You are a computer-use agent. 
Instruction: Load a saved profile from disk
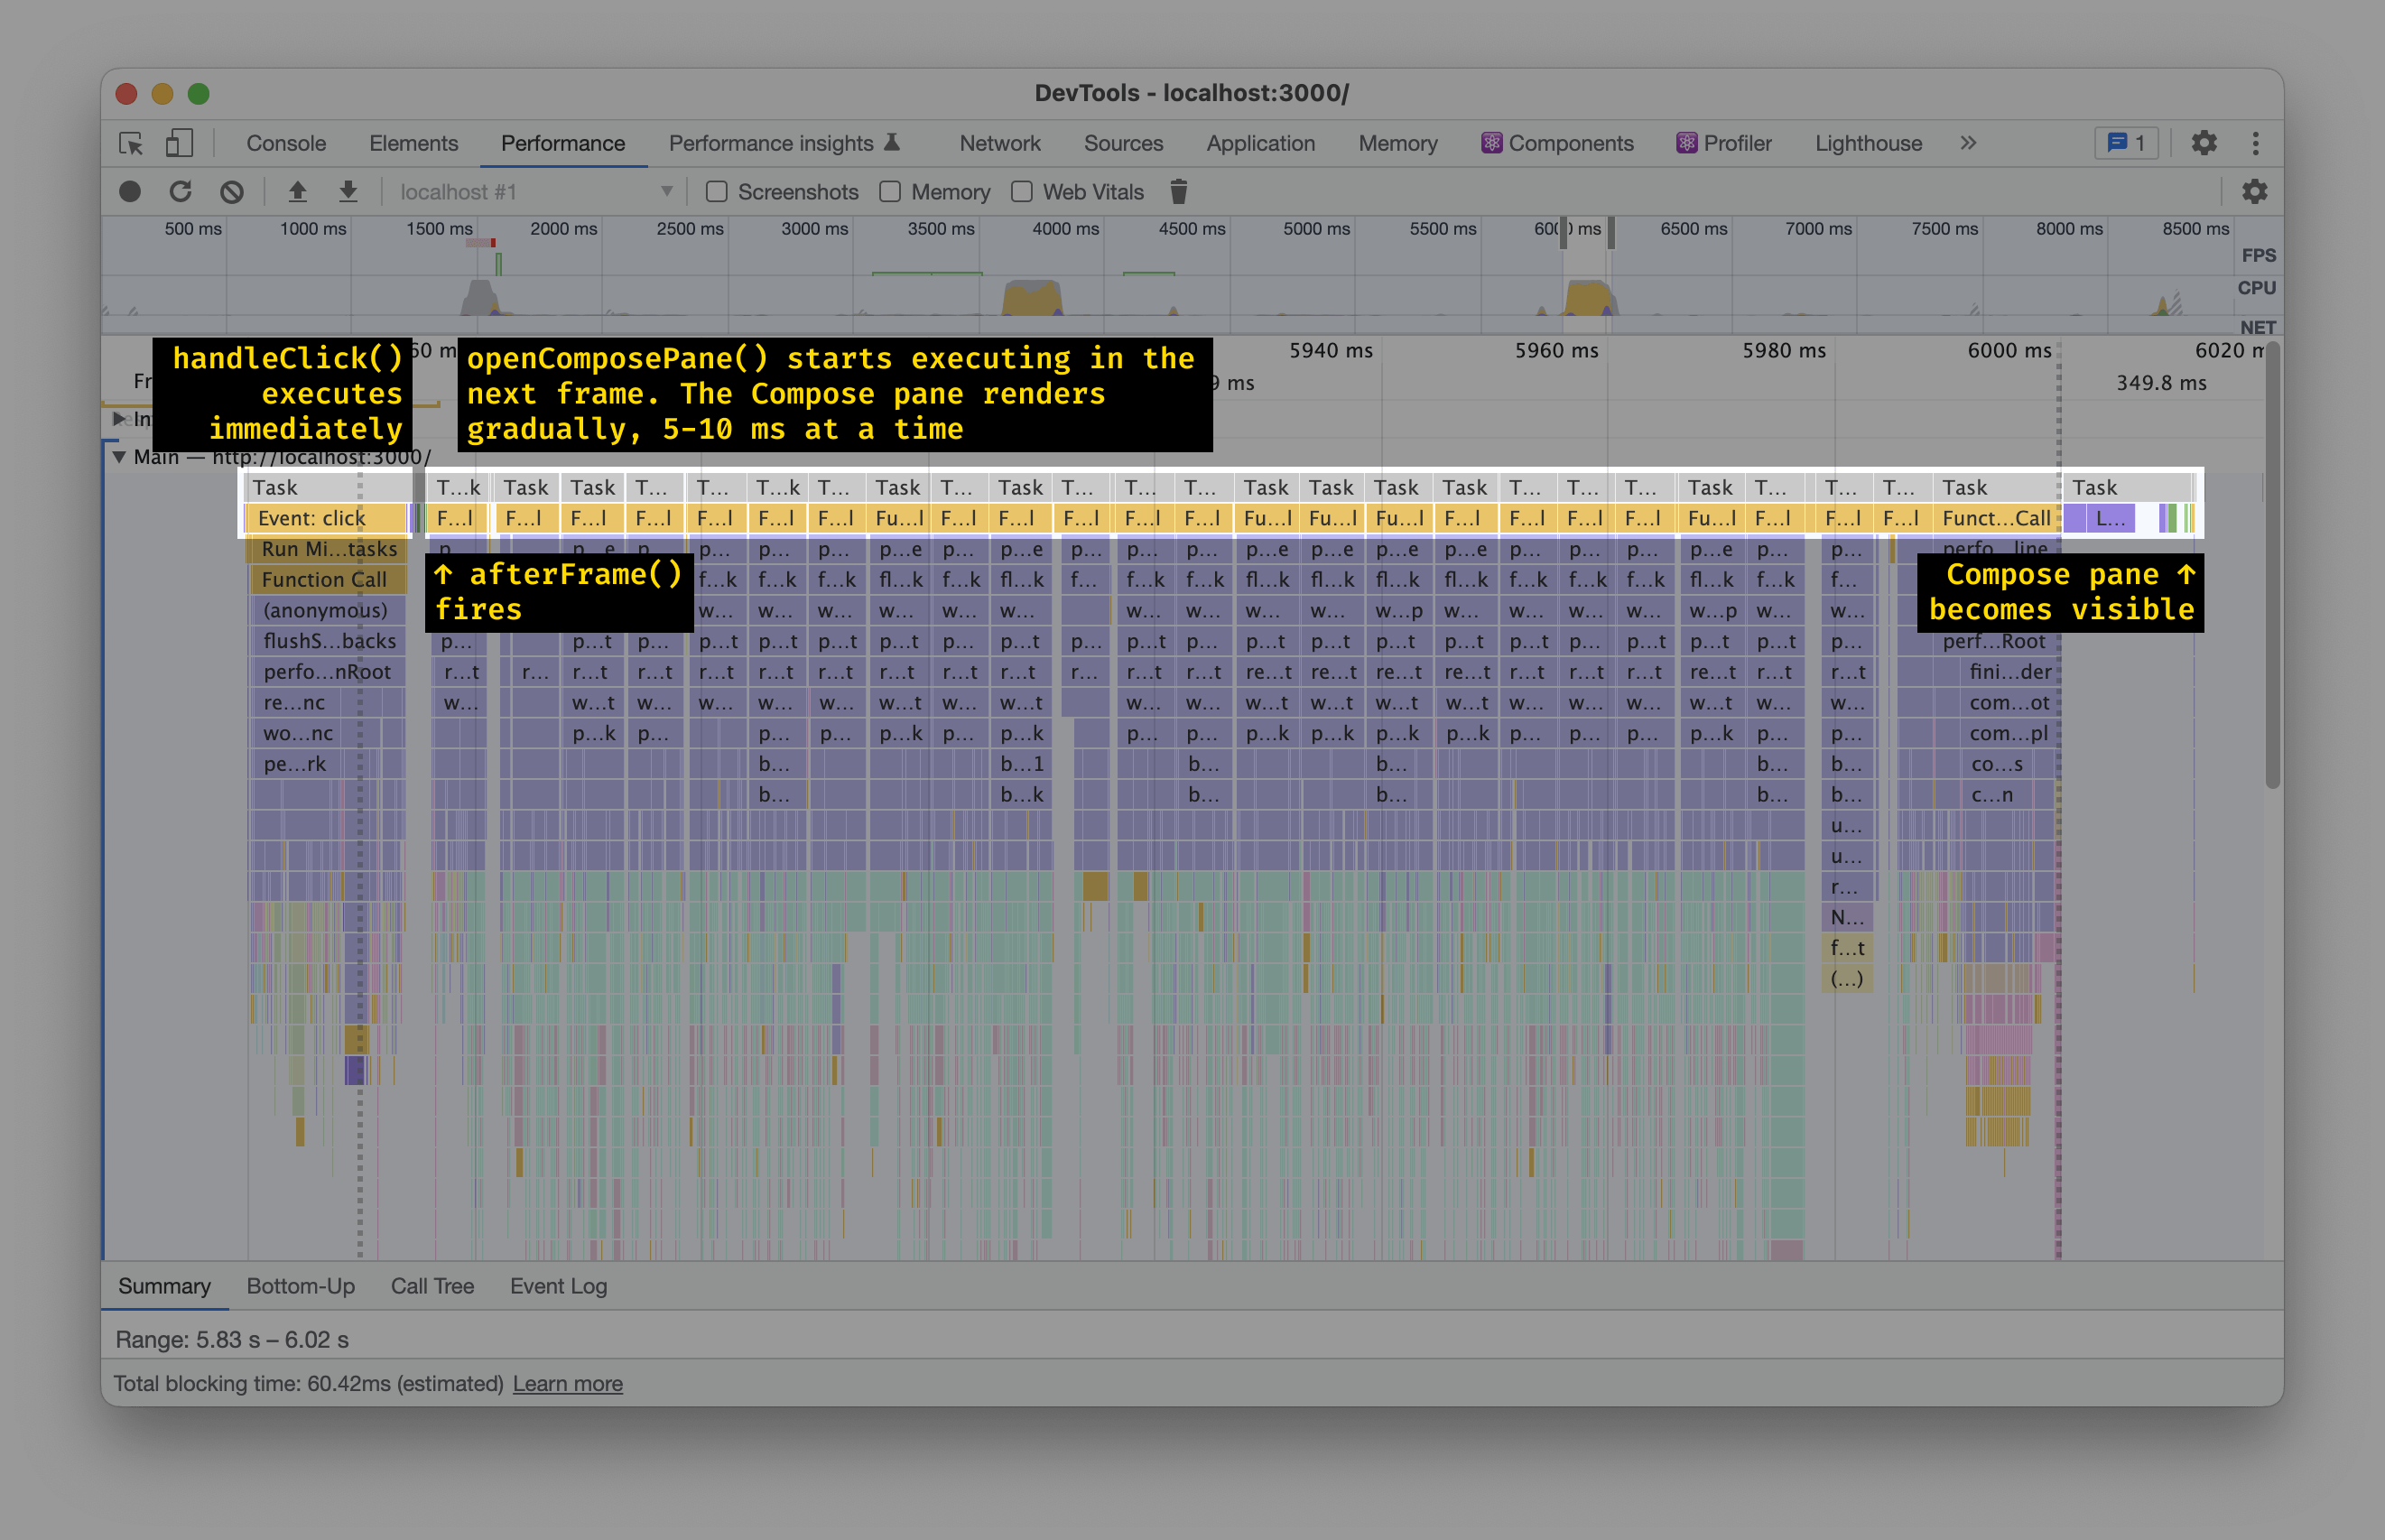pos(296,191)
